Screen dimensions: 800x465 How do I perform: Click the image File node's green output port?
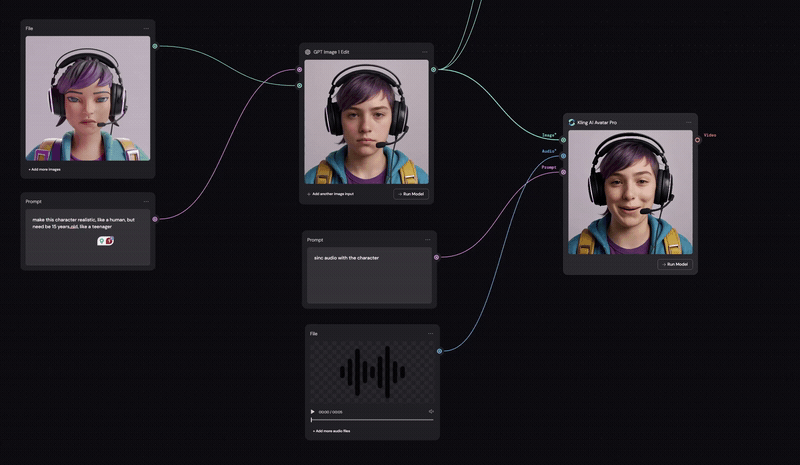tap(155, 46)
